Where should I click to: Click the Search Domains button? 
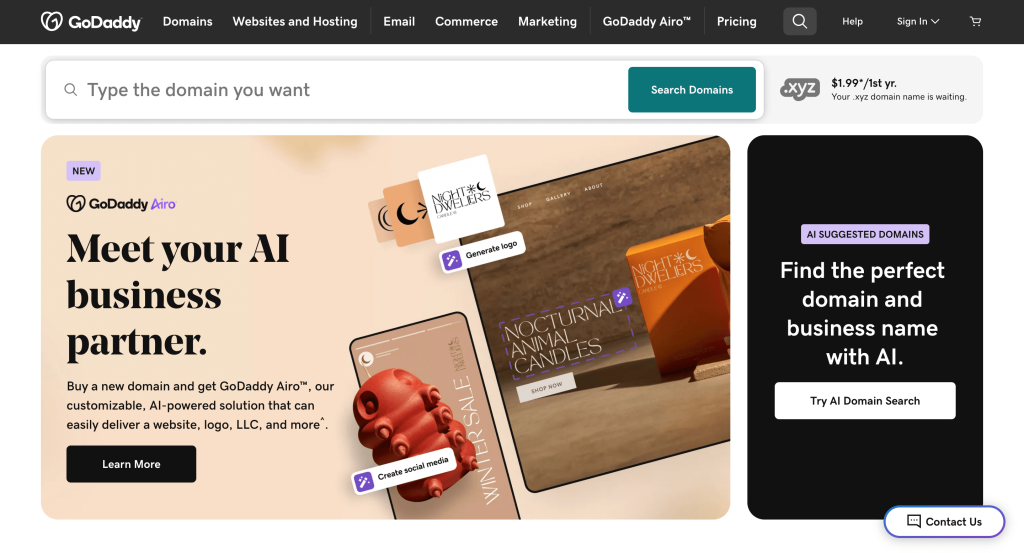(x=692, y=89)
